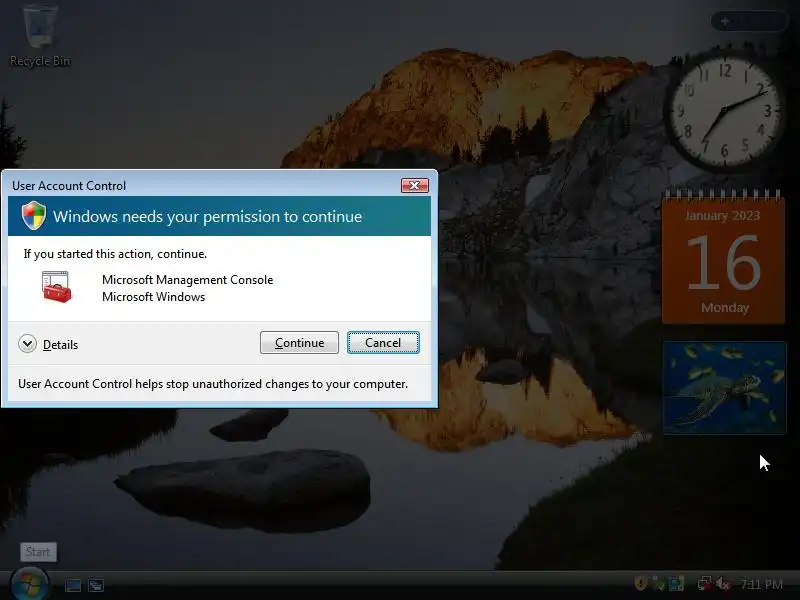Viewport: 800px width, 600px height.
Task: Click 'Windows needs your permission to continue' heading
Action: (207, 217)
